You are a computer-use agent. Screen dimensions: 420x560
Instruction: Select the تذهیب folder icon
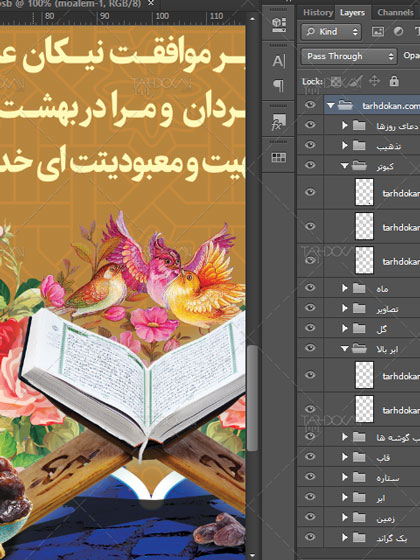tap(359, 145)
